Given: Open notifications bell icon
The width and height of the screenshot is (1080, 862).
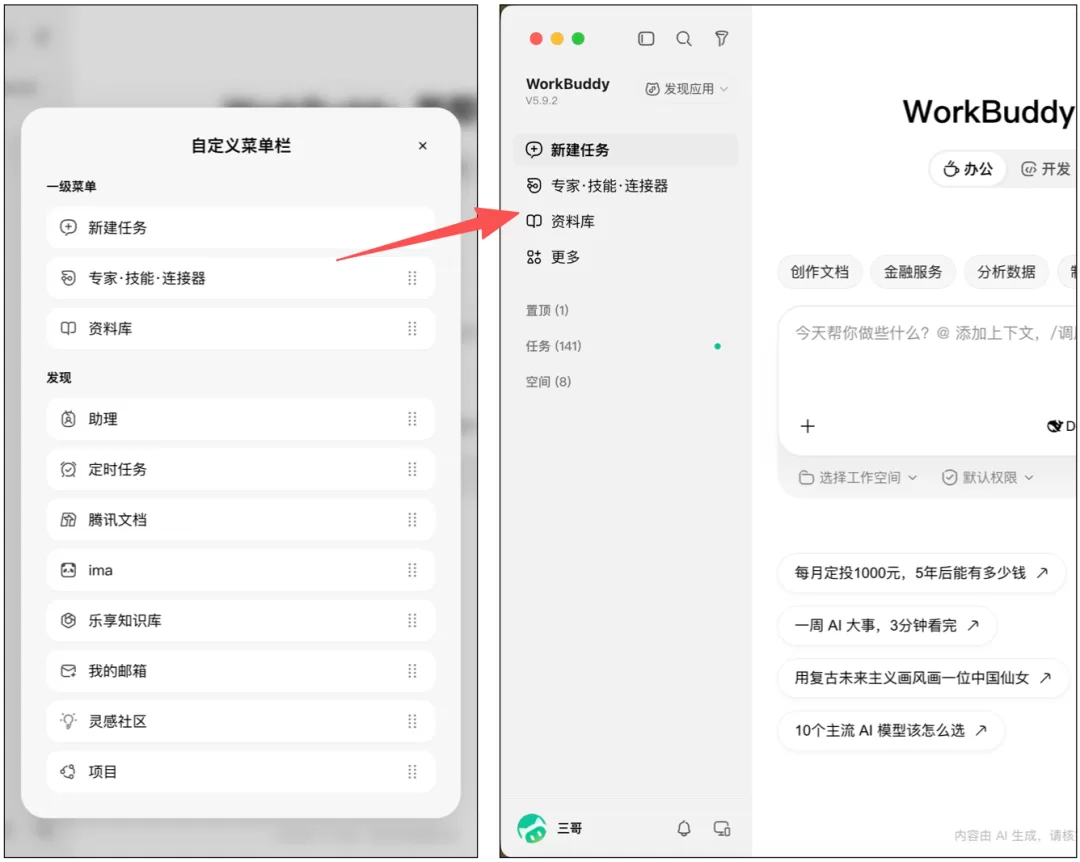Looking at the screenshot, I should click(x=683, y=828).
